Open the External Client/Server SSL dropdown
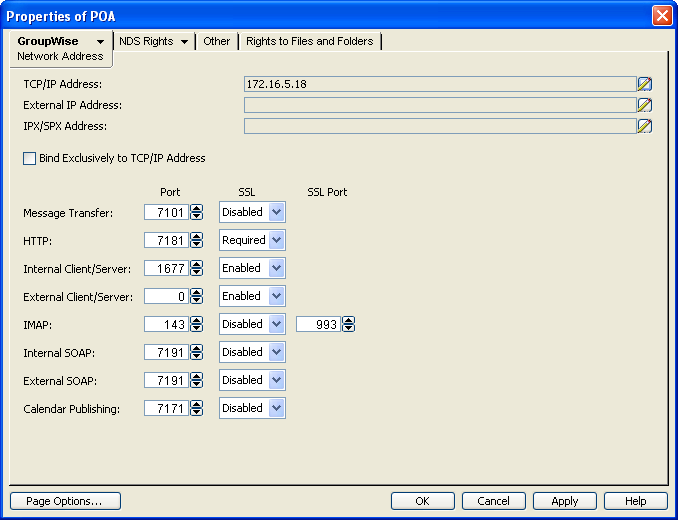678x520 pixels. 276,297
